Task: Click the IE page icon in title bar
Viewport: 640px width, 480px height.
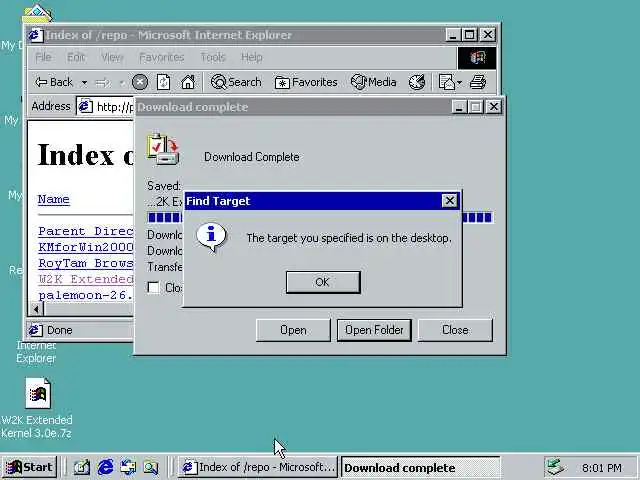Action: (x=36, y=35)
